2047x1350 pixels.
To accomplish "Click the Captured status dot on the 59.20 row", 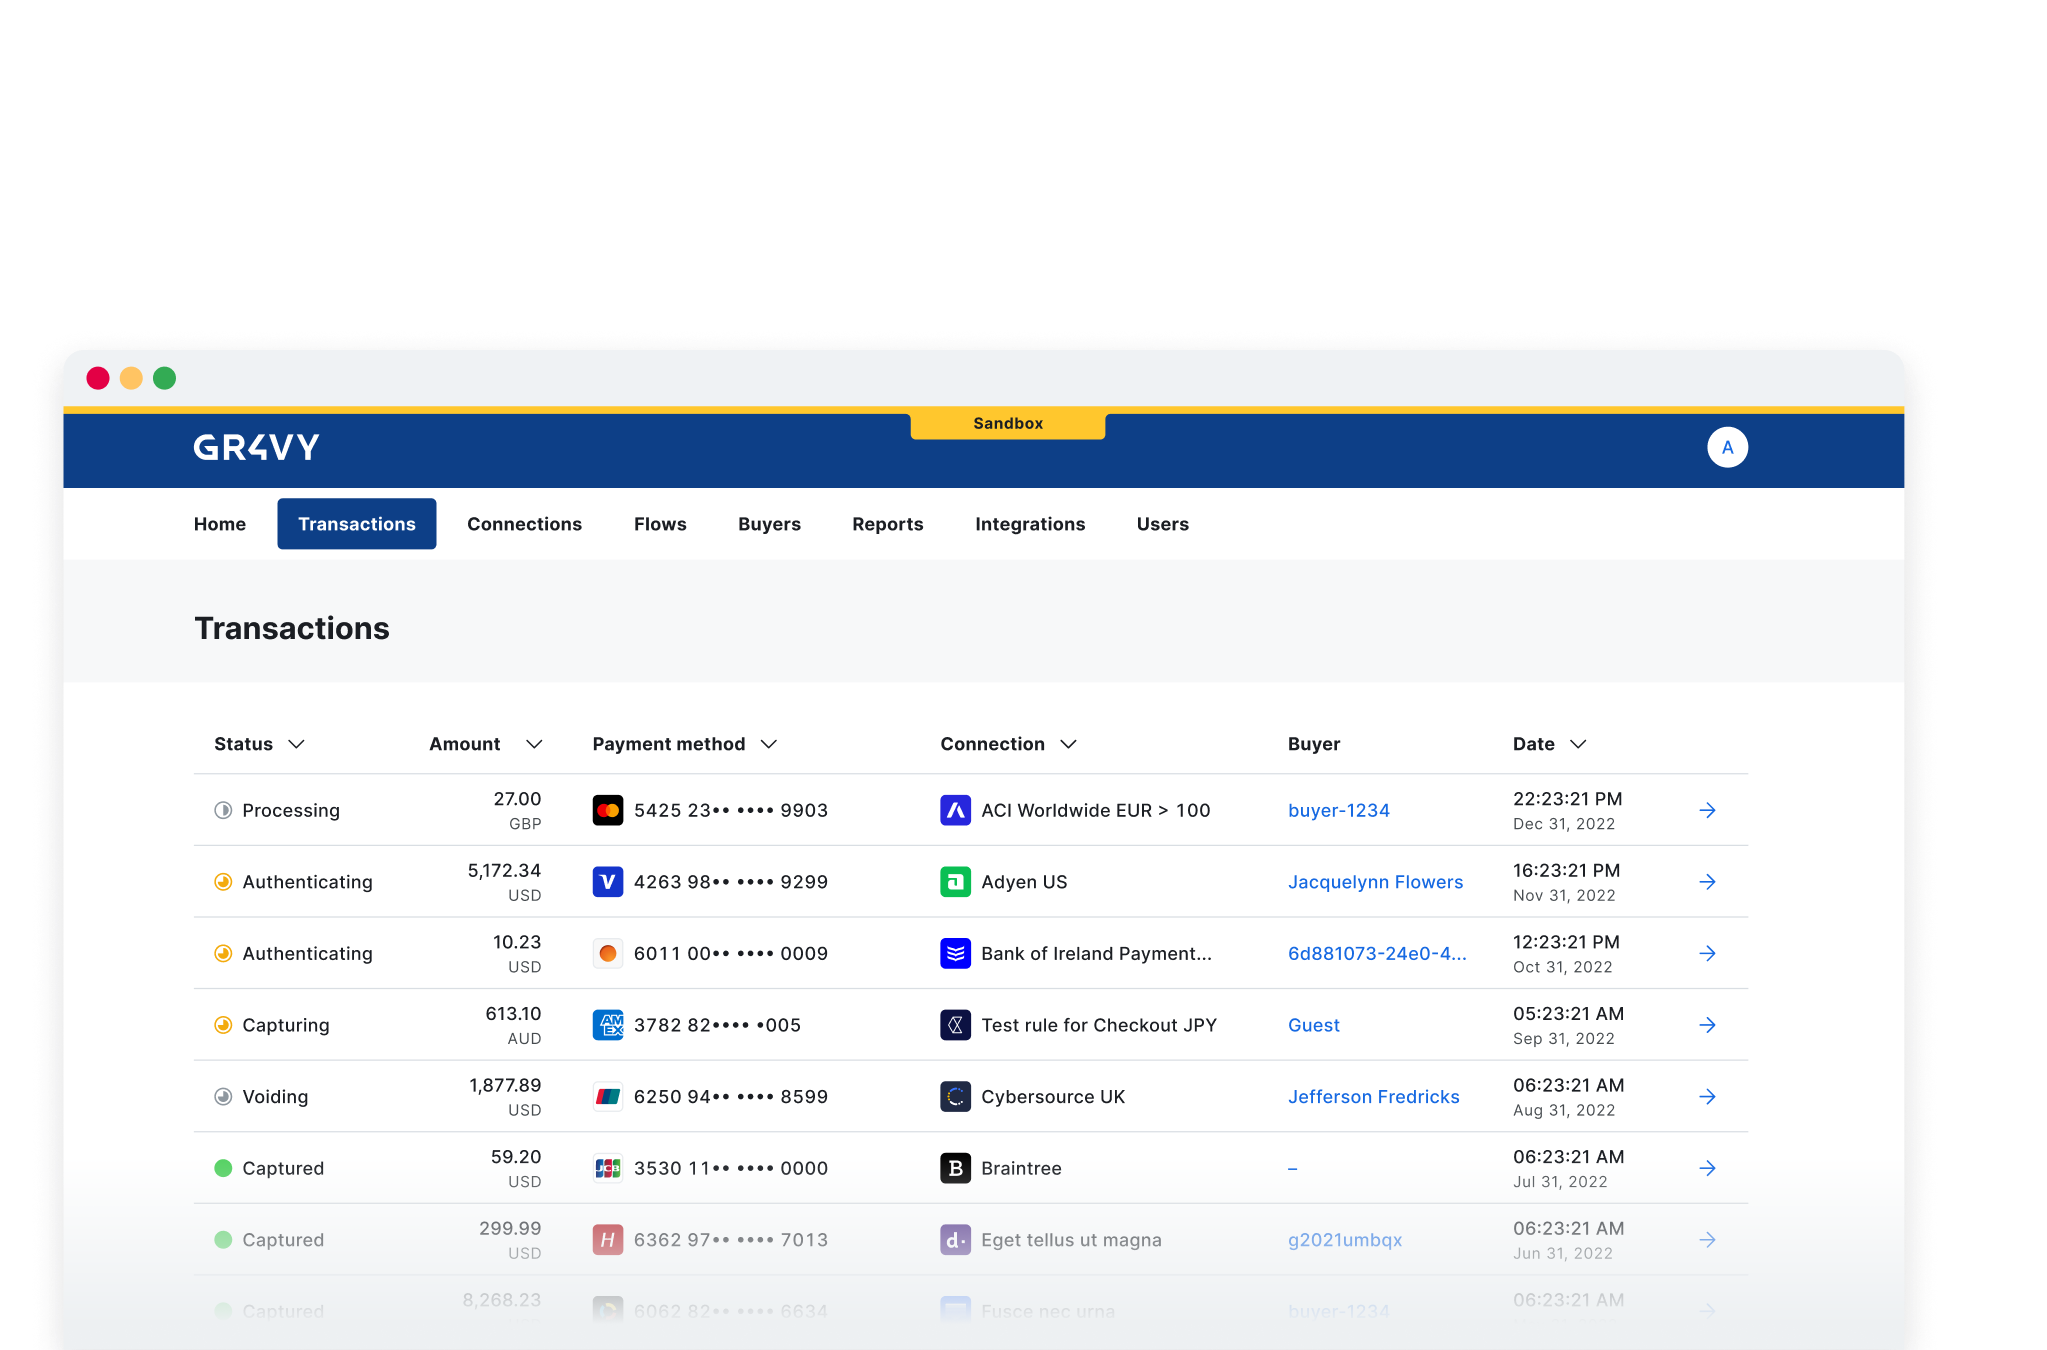I will [x=223, y=1167].
